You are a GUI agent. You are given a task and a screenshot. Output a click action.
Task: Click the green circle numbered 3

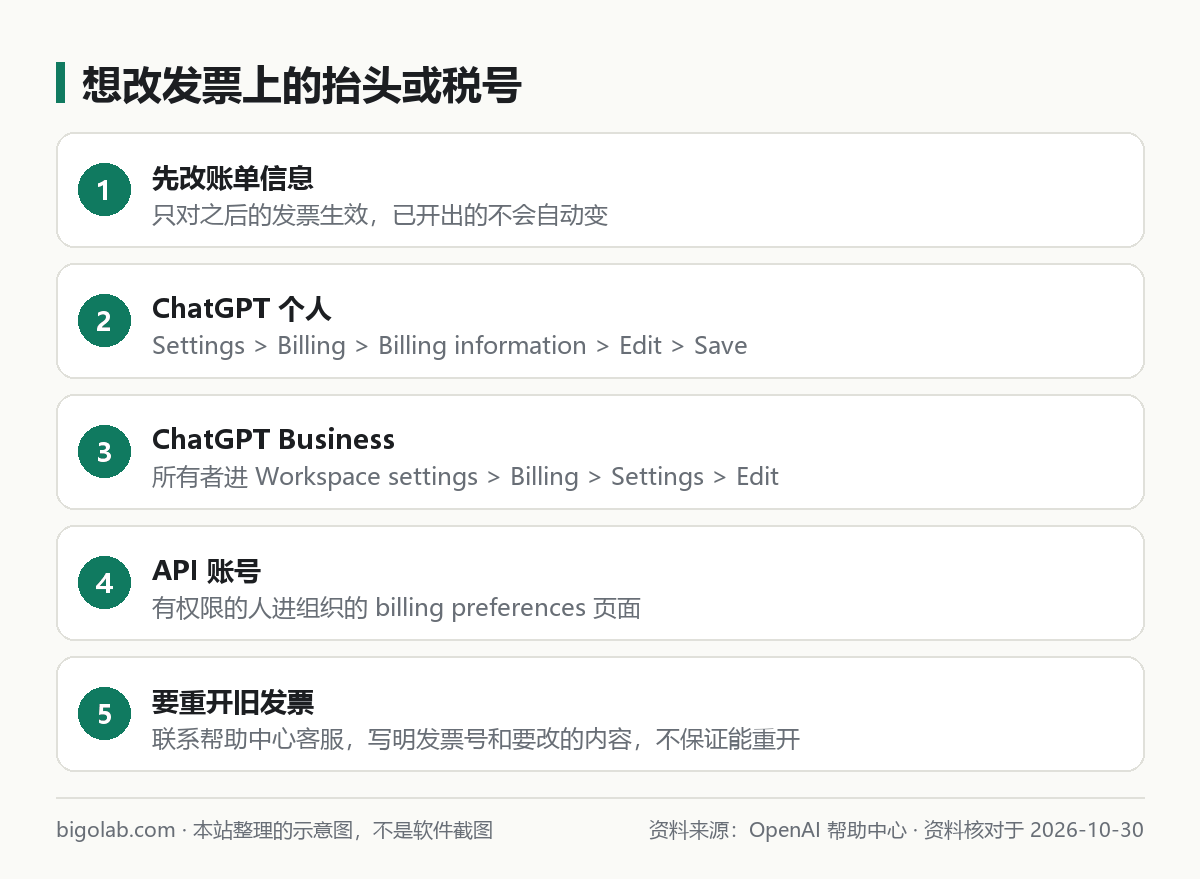(104, 452)
